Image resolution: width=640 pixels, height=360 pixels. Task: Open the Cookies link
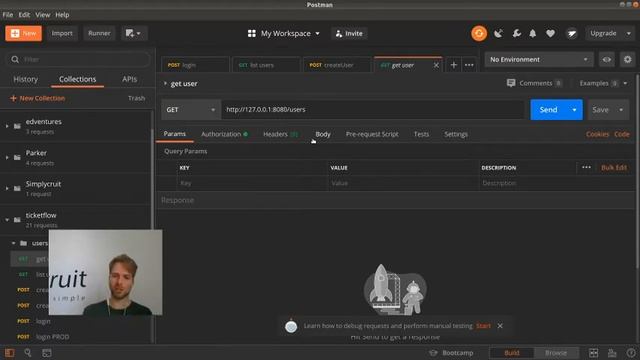click(x=597, y=134)
